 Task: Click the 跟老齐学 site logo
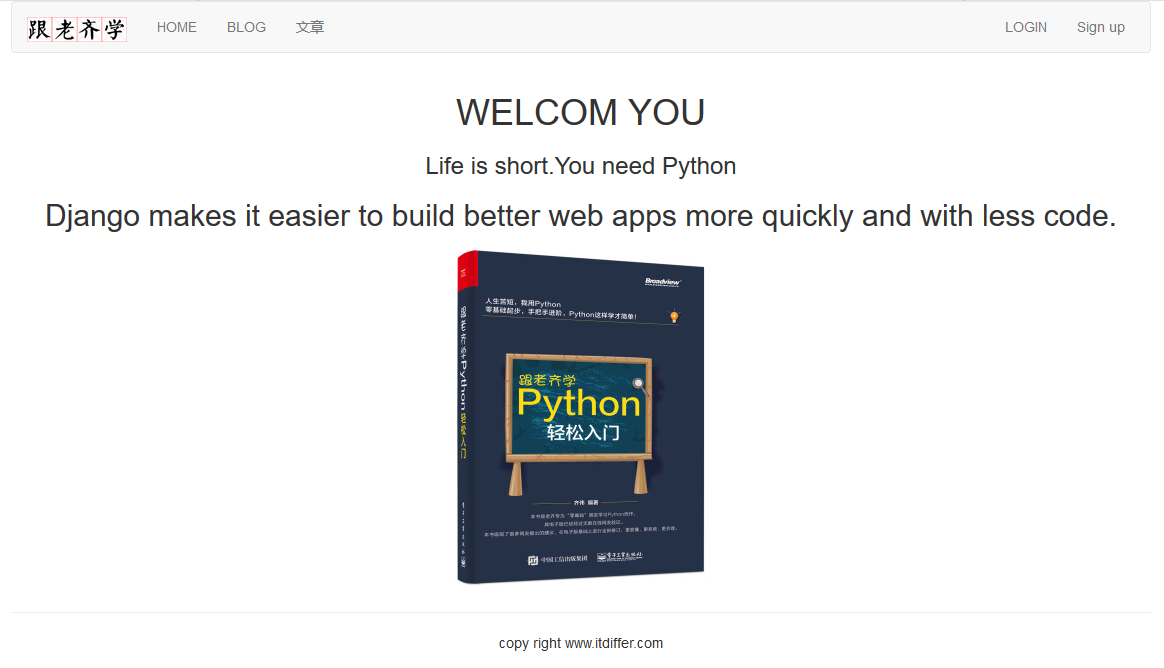(x=76, y=29)
